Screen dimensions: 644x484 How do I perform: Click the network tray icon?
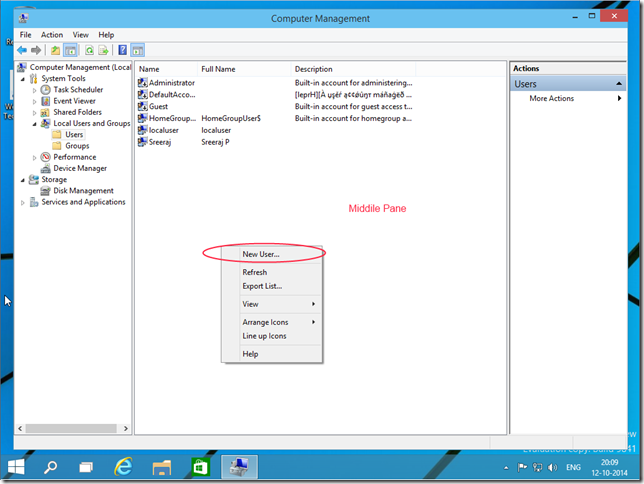pyautogui.click(x=537, y=468)
